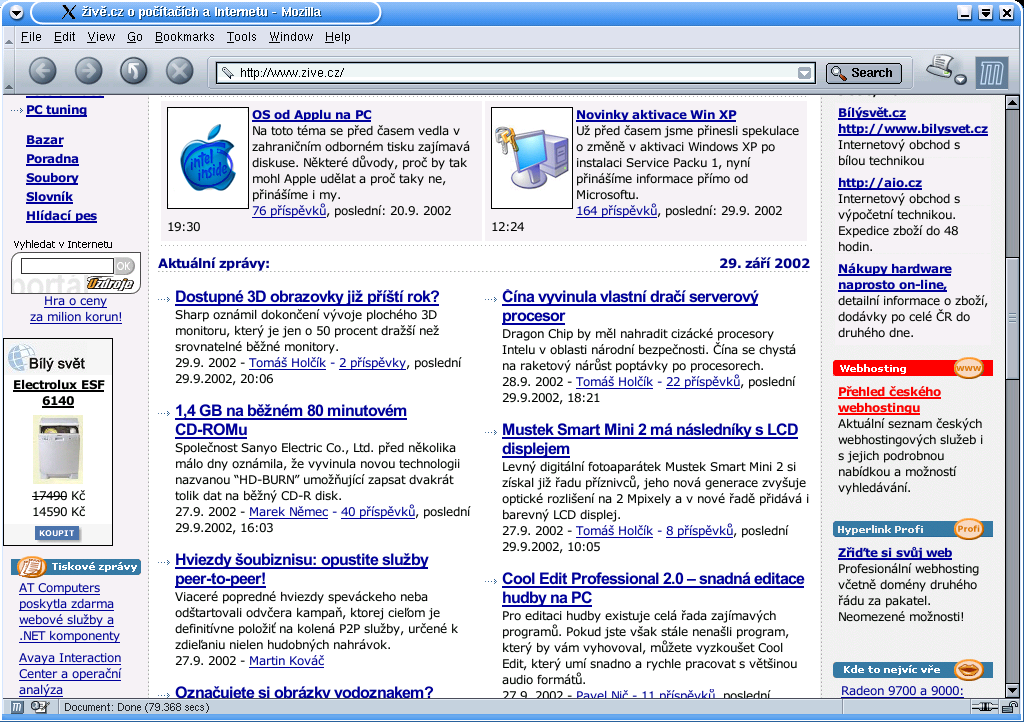Open the 76 příspěvků comments link

pyautogui.click(x=289, y=211)
